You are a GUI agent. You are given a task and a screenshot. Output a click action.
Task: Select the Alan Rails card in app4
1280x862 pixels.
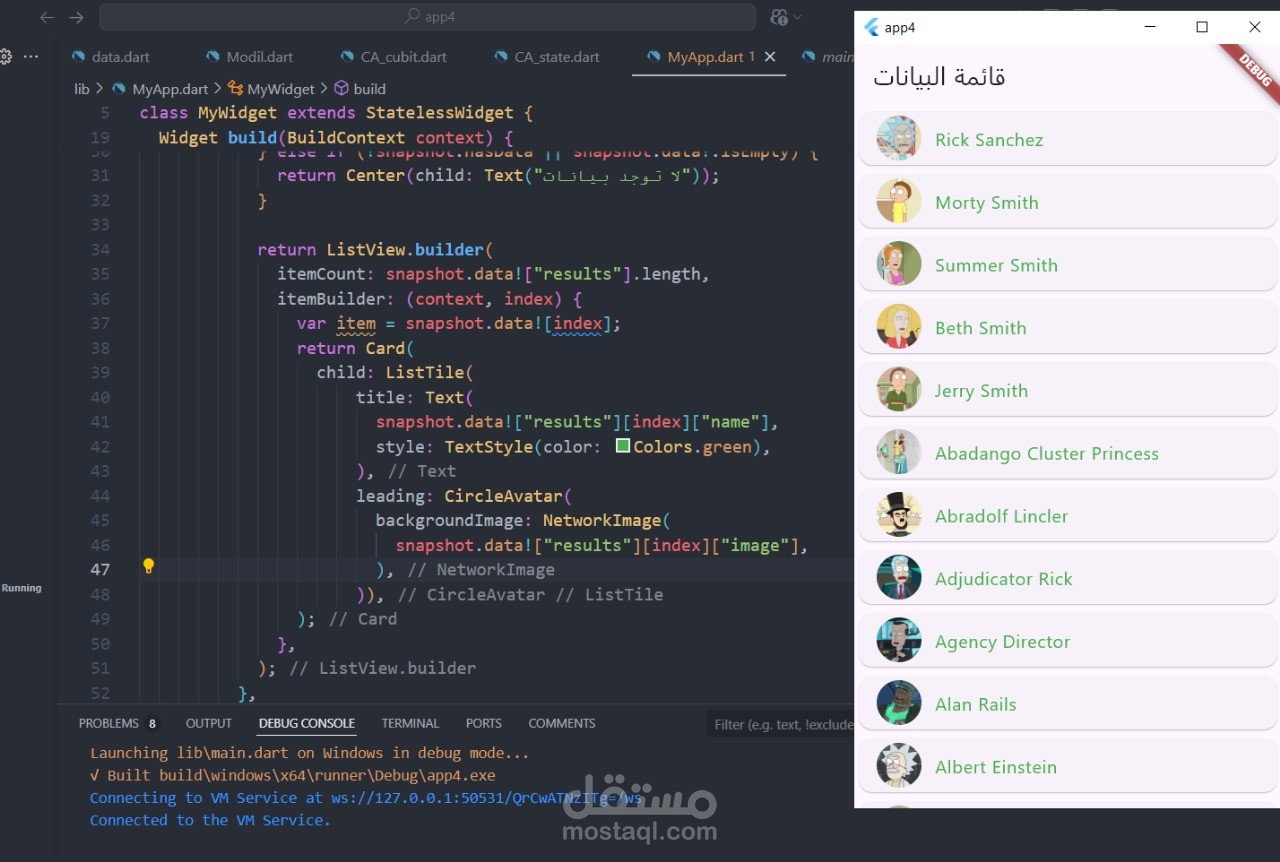(1068, 704)
